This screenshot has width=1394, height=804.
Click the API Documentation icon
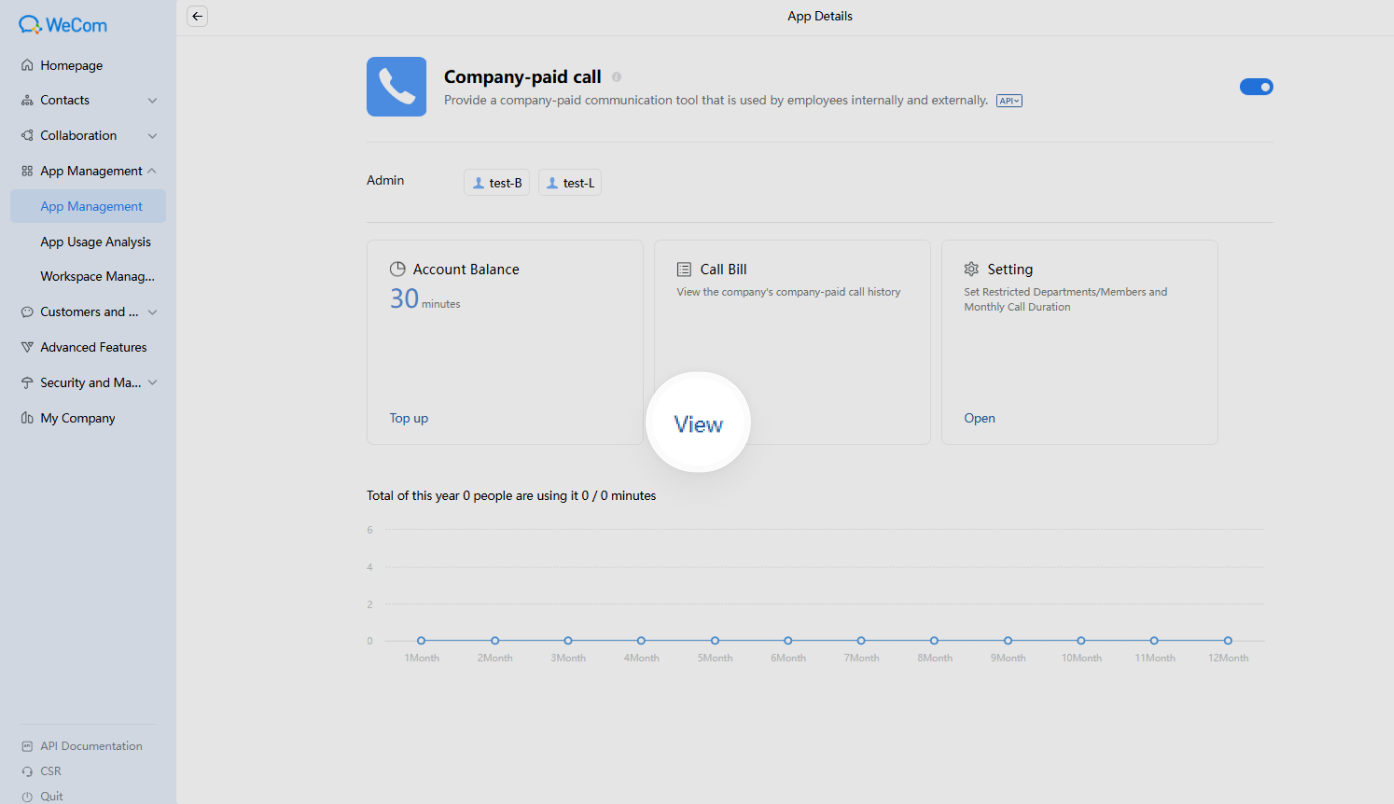coord(27,746)
